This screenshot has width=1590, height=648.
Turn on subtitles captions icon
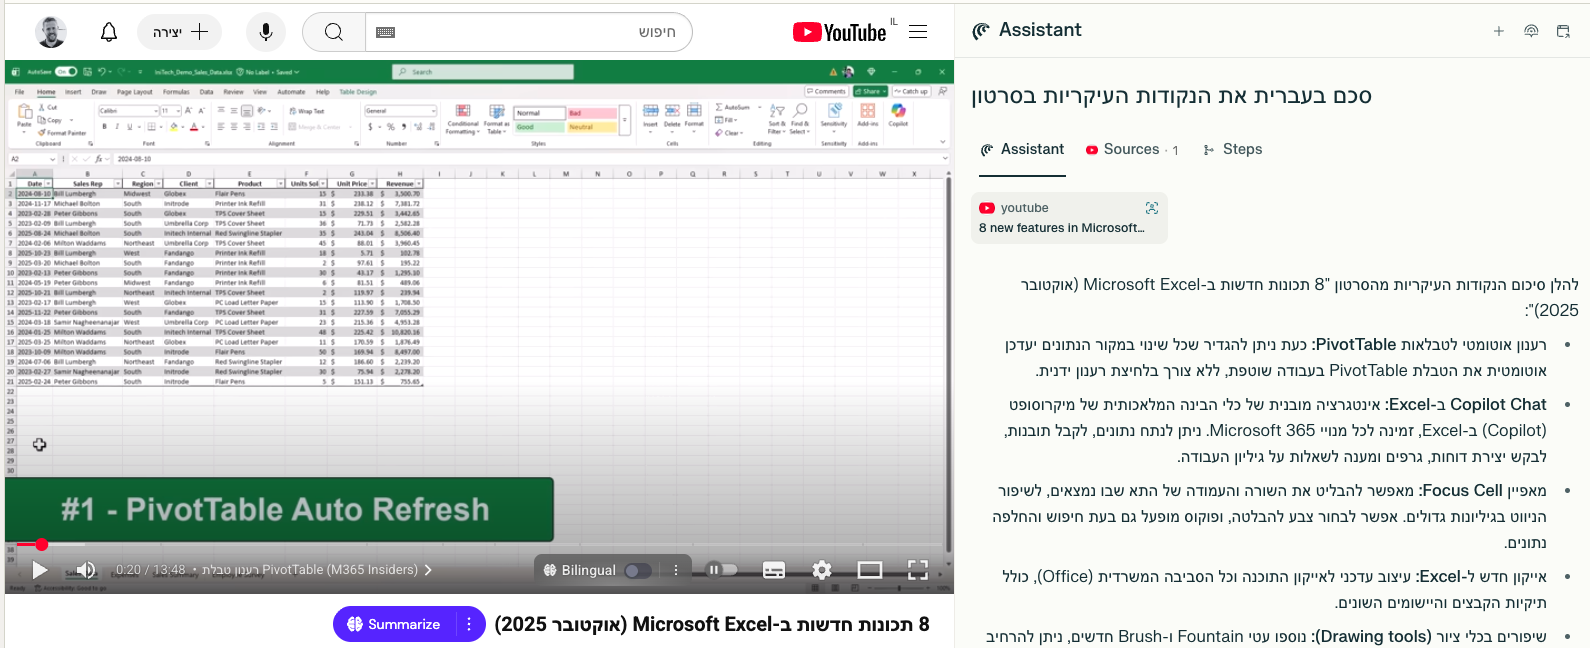(774, 570)
